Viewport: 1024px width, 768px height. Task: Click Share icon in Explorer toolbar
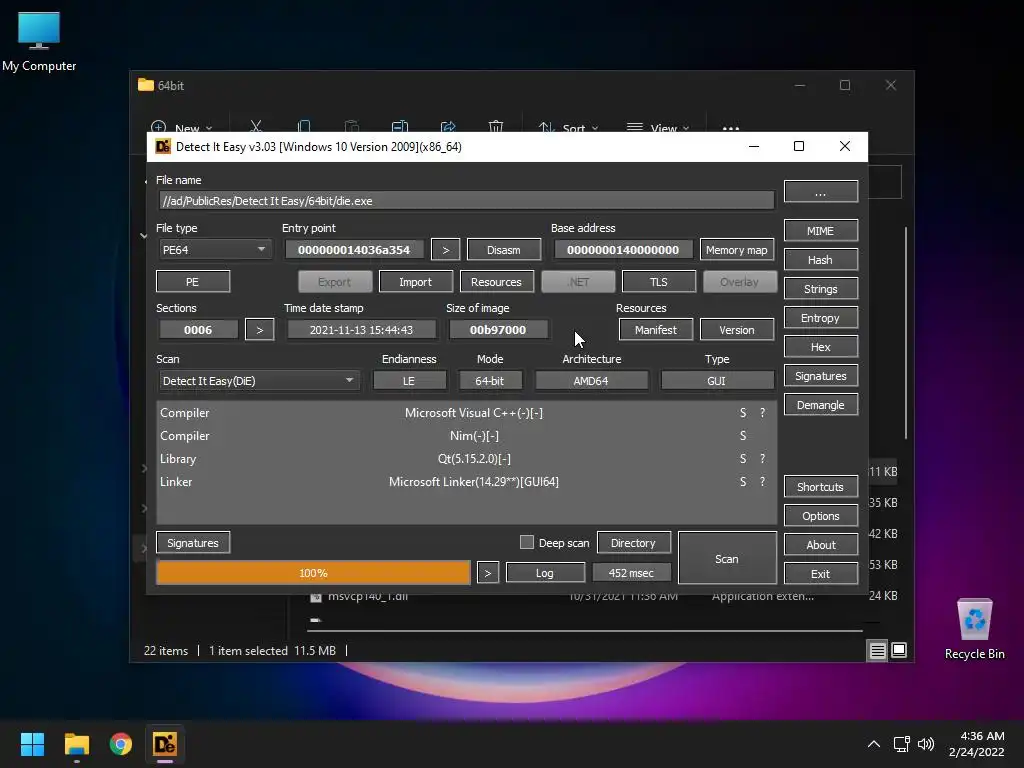coord(448,127)
